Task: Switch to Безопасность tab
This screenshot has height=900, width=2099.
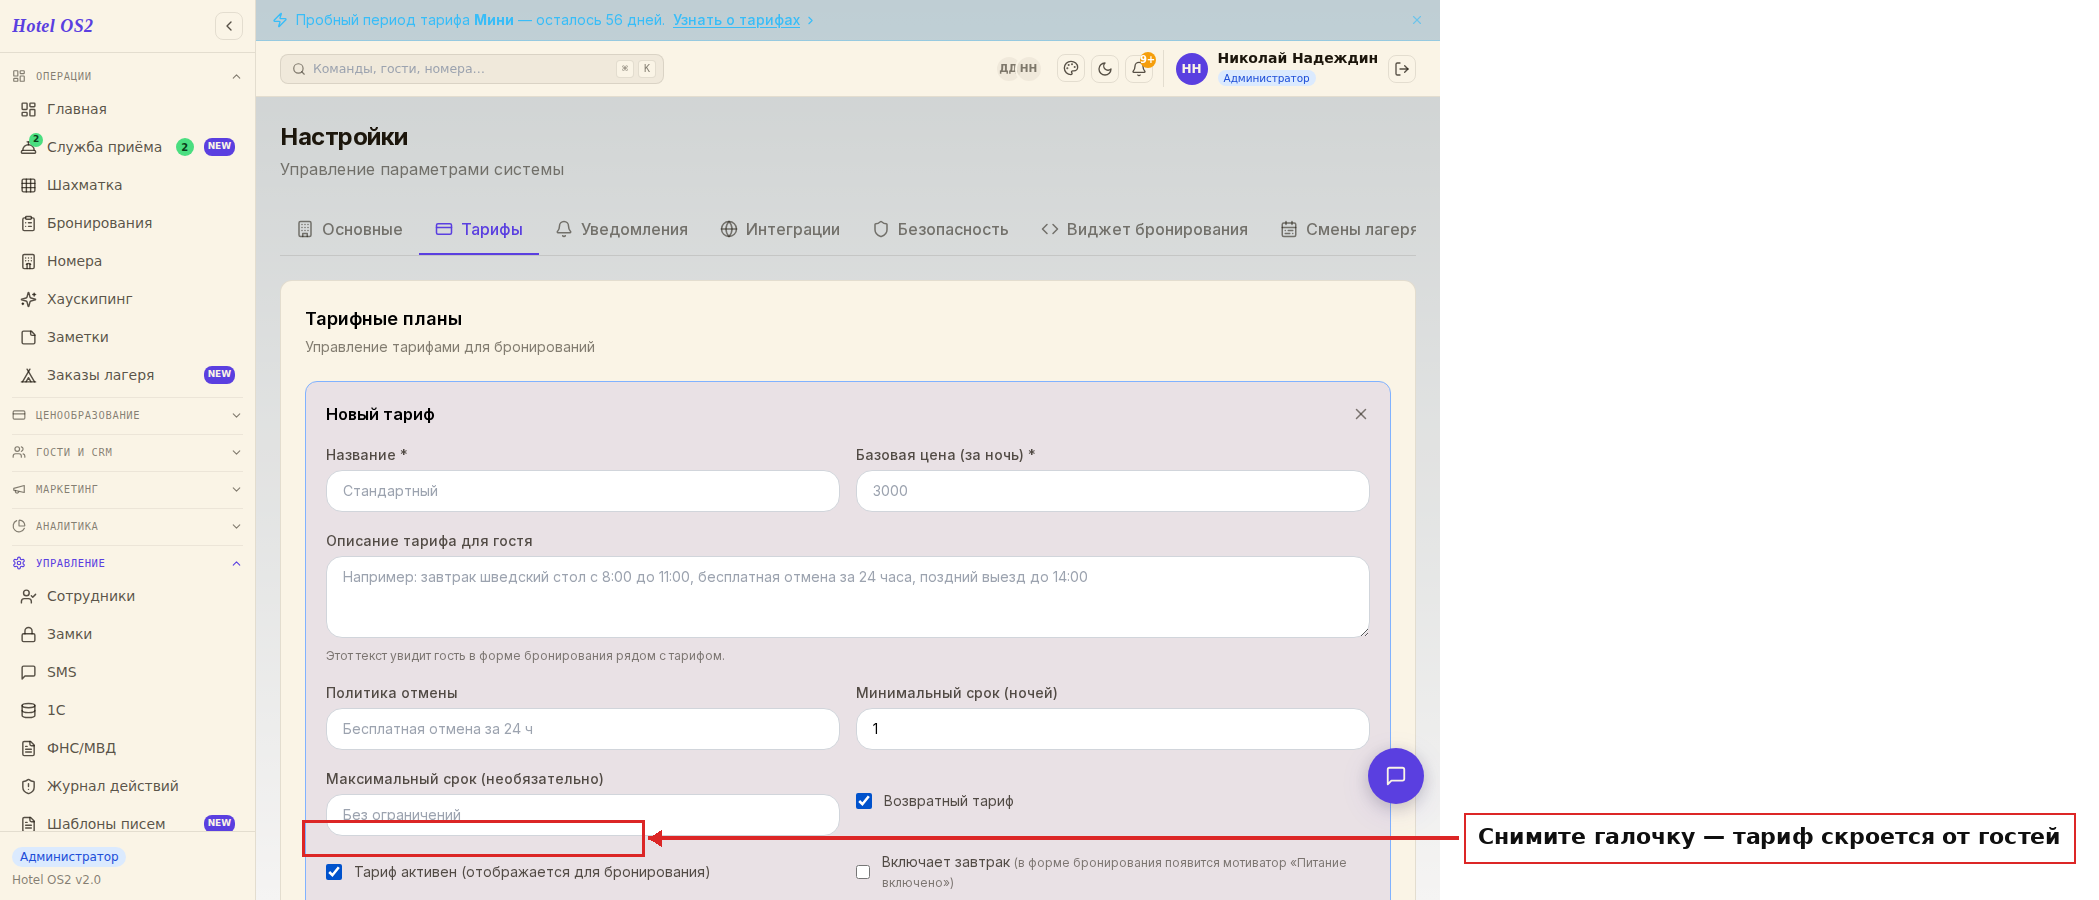Action: 941,229
